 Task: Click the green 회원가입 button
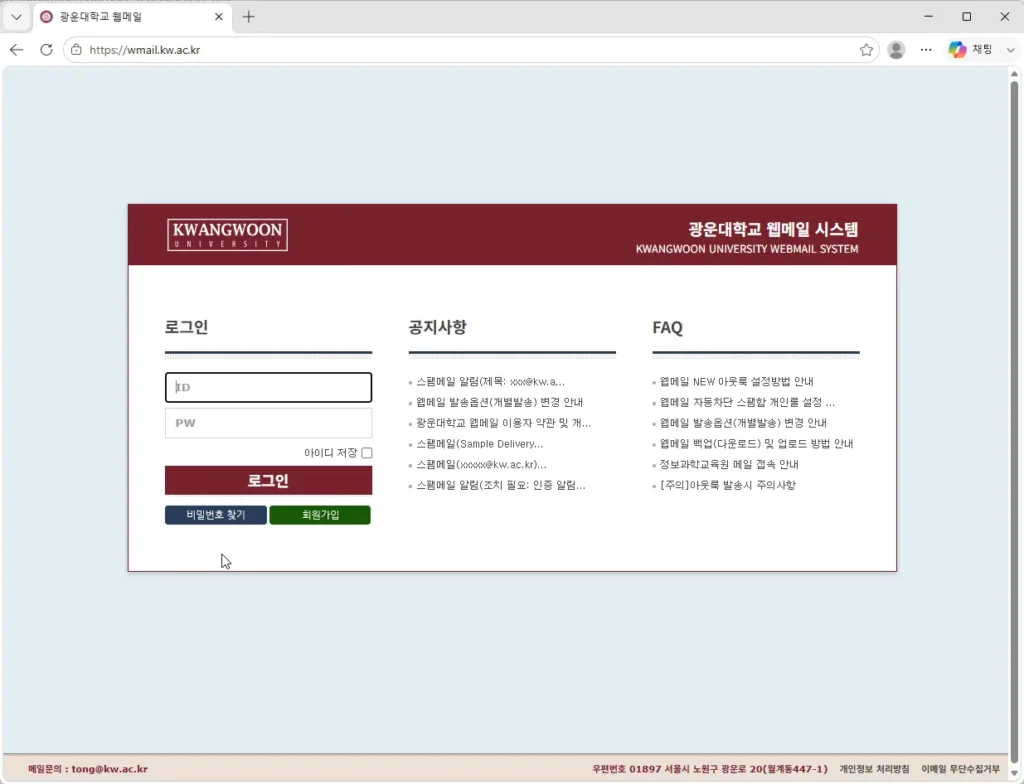pos(320,515)
